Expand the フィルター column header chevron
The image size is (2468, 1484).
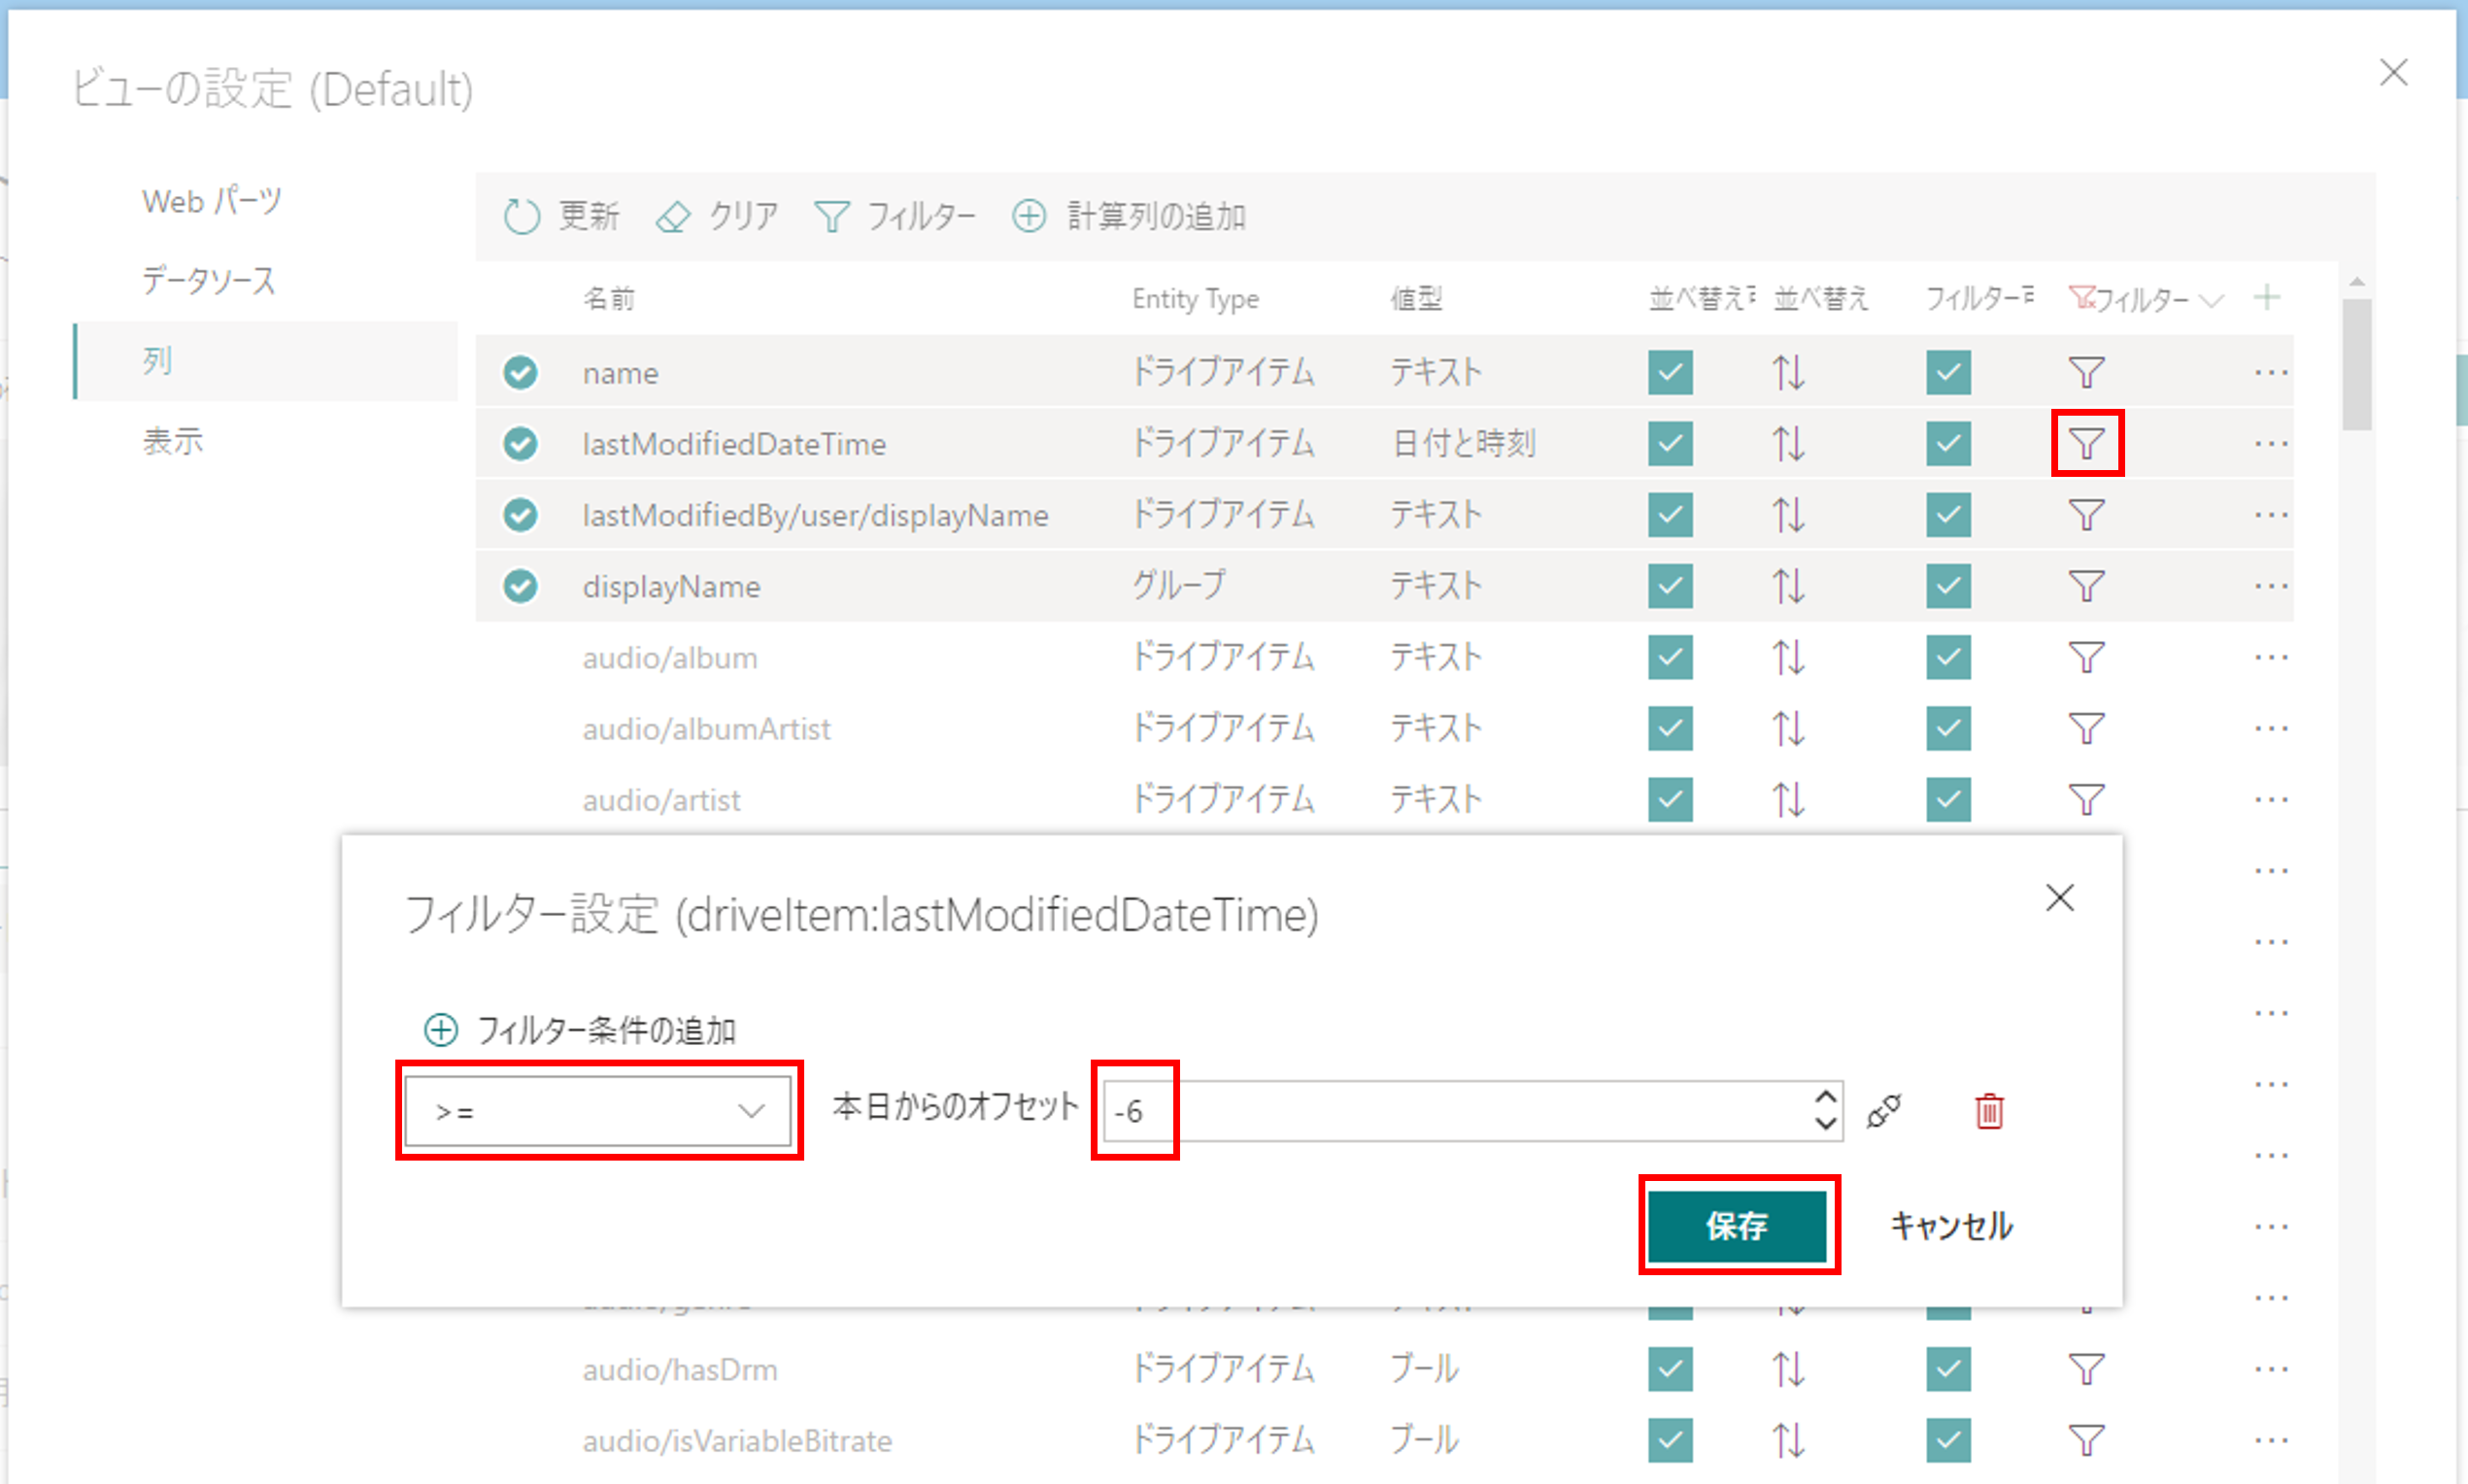pos(2212,300)
